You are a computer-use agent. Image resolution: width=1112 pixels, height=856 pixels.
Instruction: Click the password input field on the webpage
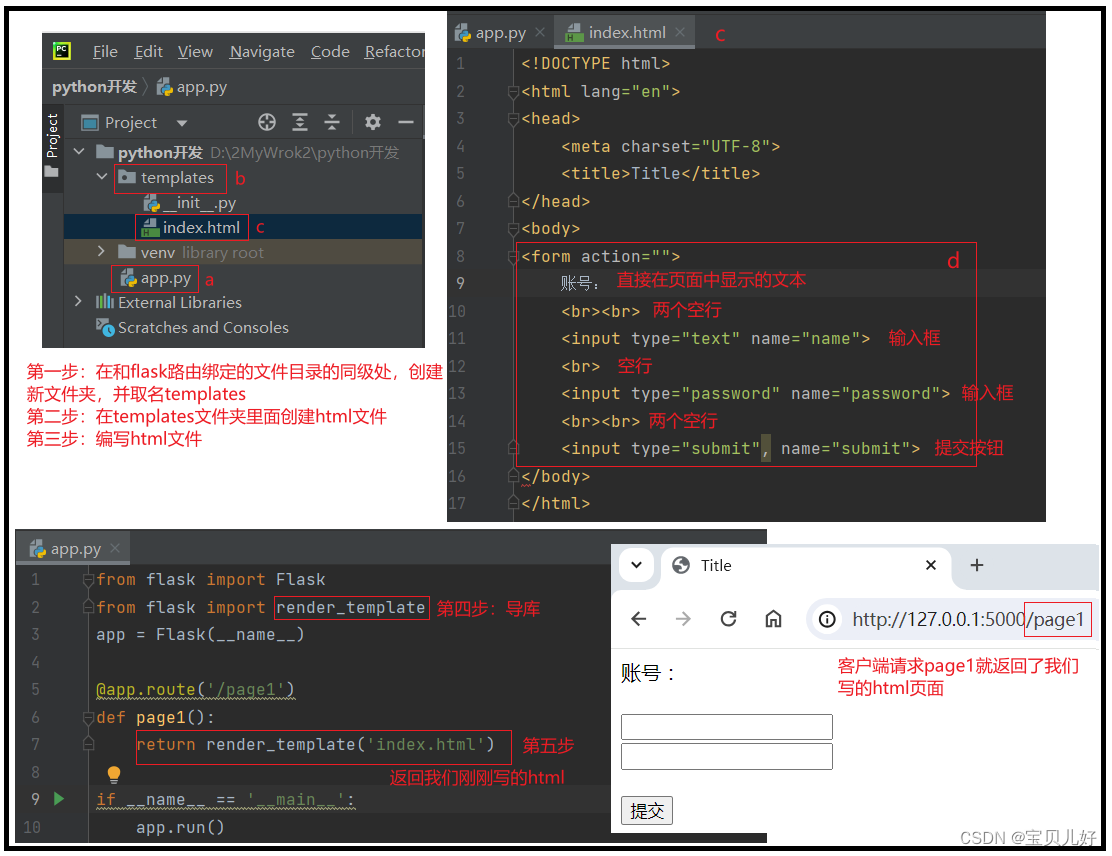tap(727, 756)
